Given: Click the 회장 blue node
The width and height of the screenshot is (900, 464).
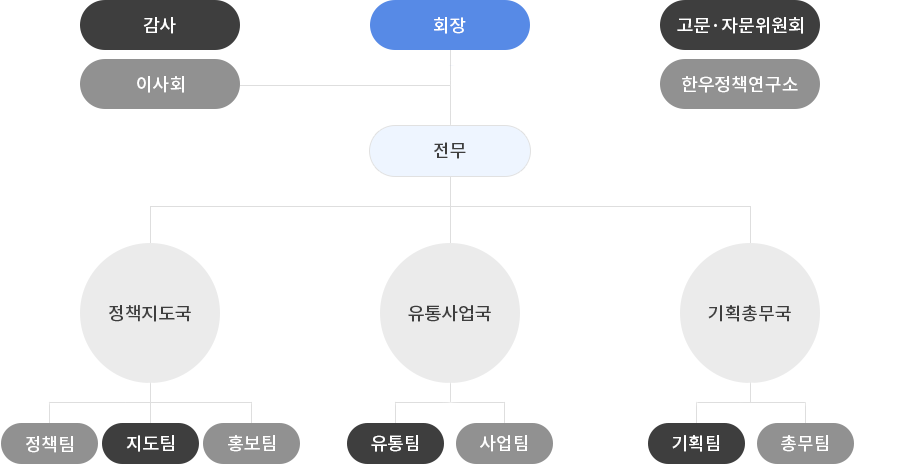Looking at the screenshot, I should pos(450,25).
